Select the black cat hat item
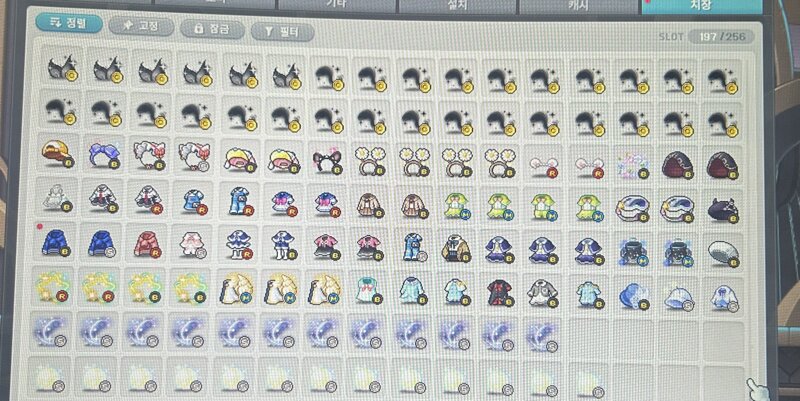 coord(723,209)
